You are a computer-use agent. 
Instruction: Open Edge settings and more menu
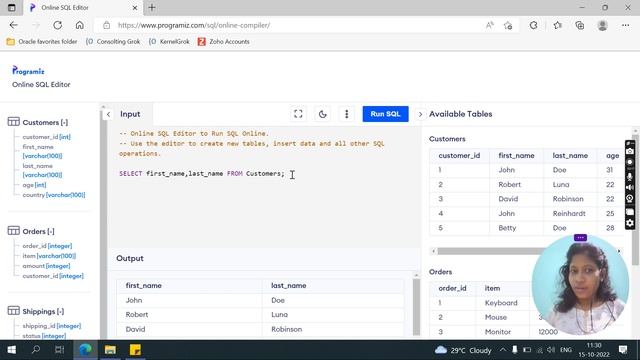point(625,25)
